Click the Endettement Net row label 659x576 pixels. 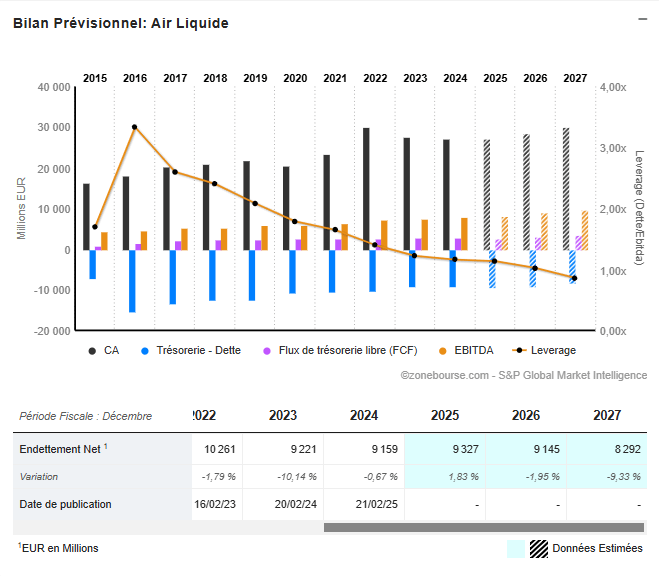(63, 449)
